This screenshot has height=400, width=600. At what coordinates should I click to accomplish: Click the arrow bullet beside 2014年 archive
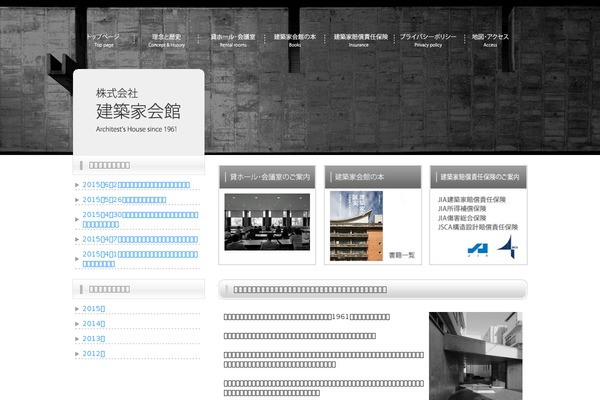[x=77, y=324]
